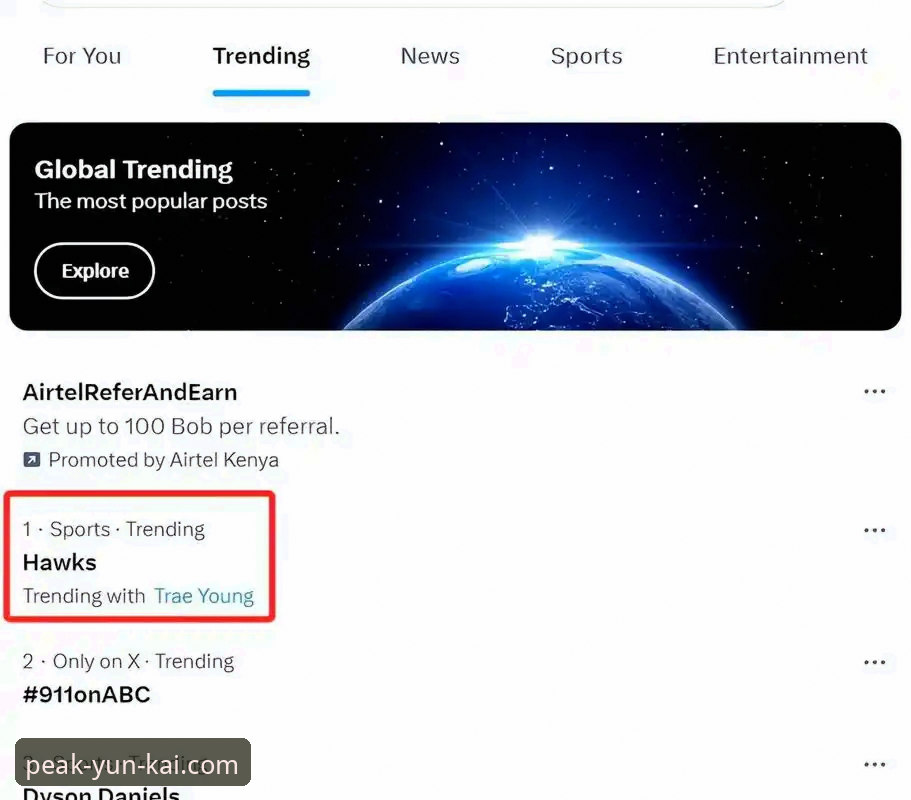Open more options for AirtelReferAndEarn trend

pyautogui.click(x=874, y=392)
